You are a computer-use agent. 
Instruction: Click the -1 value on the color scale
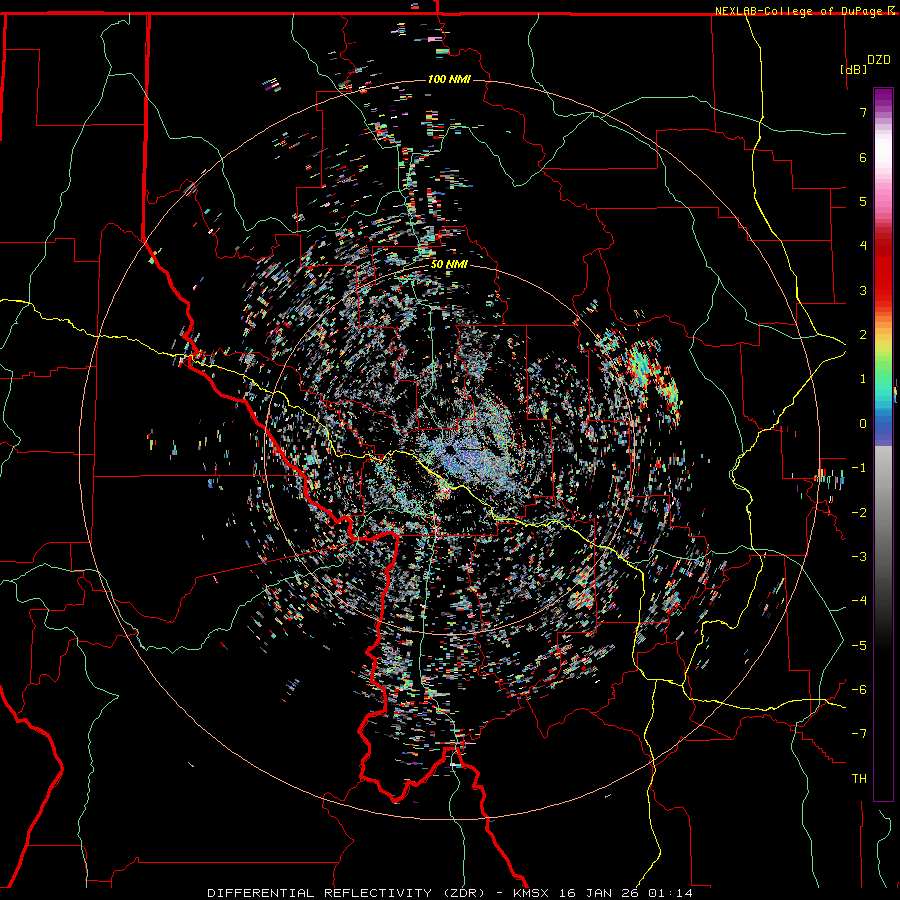click(859, 468)
